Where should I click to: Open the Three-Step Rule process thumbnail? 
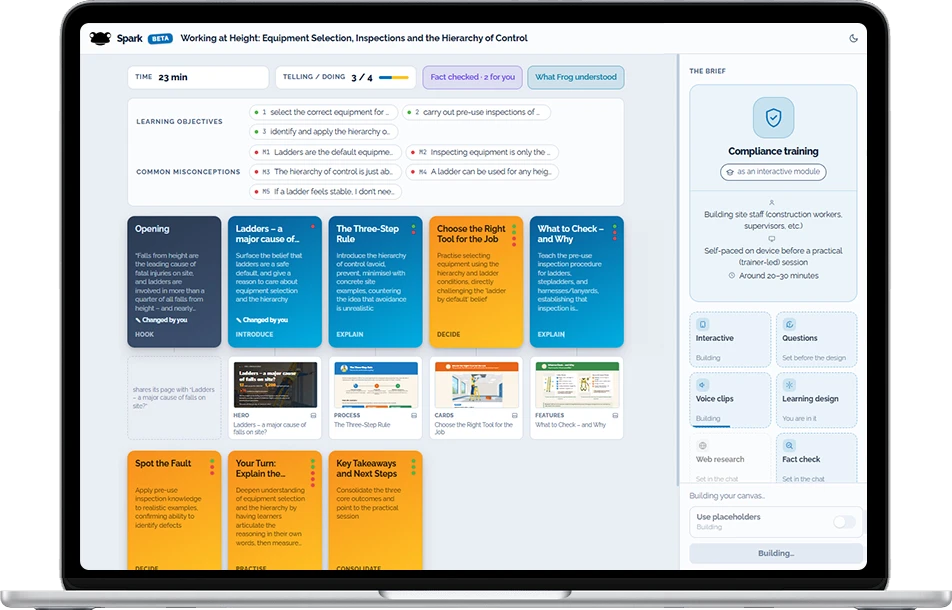(x=376, y=385)
